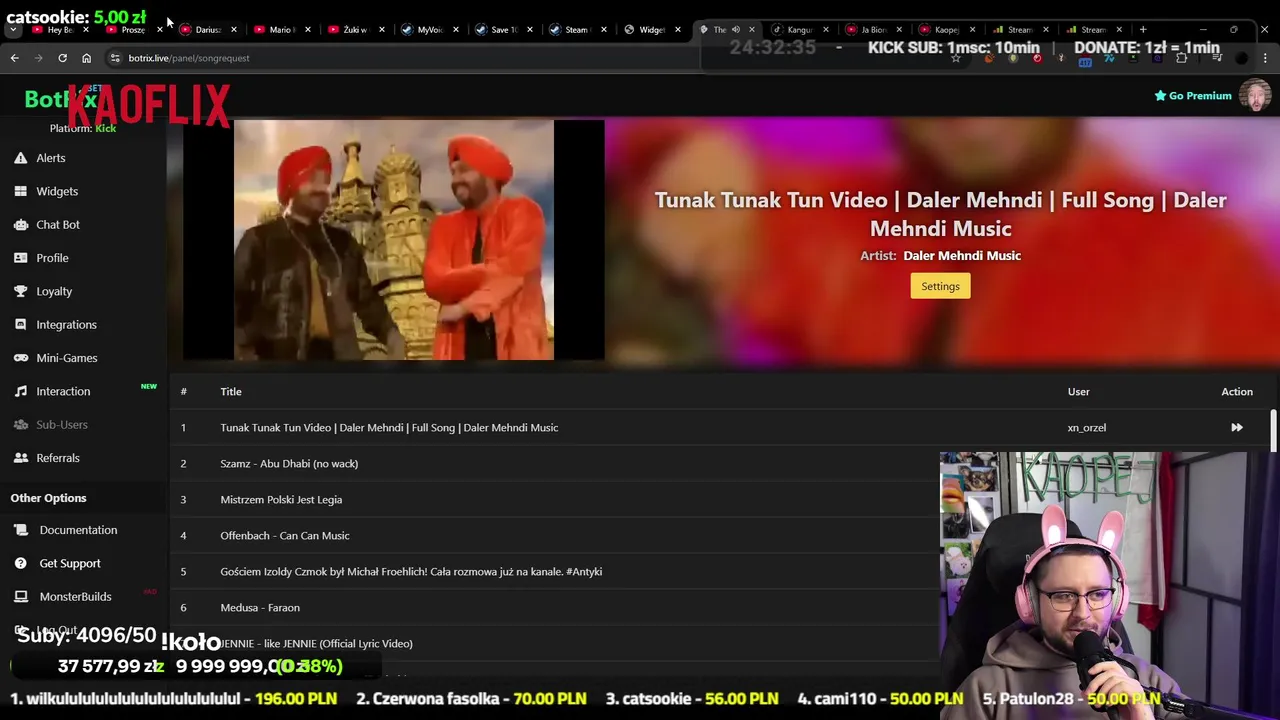
Task: Click the Action column header
Action: pyautogui.click(x=1237, y=392)
